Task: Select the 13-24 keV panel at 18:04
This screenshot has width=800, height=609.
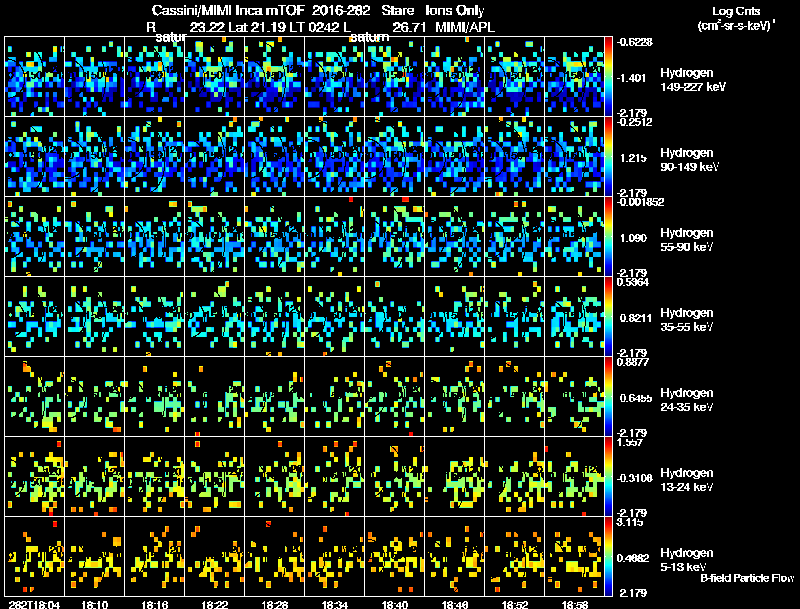Action: pyautogui.click(x=34, y=477)
